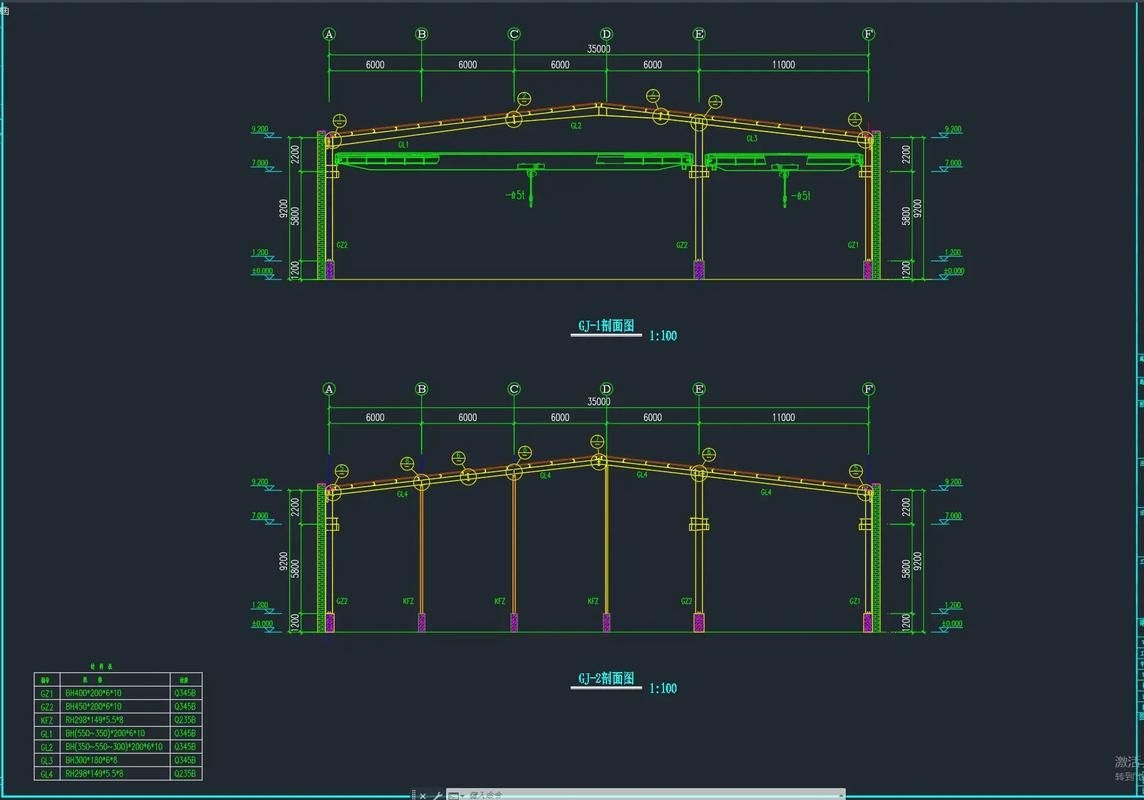1144x800 pixels.
Task: Click the ±0.000 elevation symbol right of GJ-2
Action: [950, 624]
